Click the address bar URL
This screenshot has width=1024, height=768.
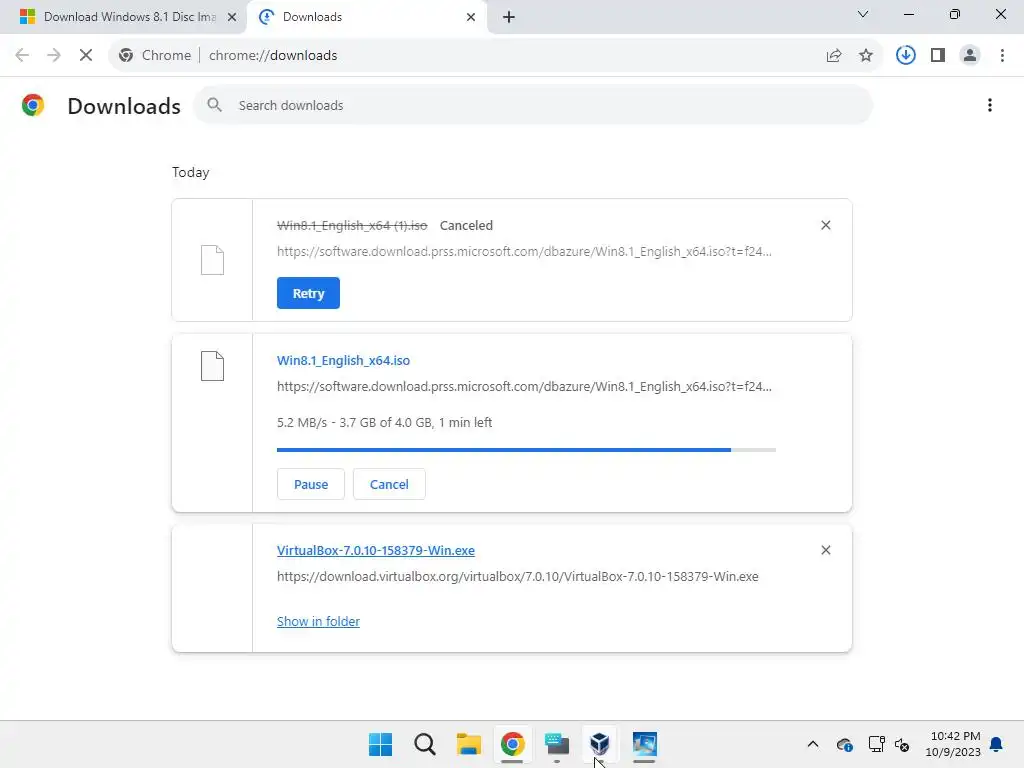(x=273, y=56)
